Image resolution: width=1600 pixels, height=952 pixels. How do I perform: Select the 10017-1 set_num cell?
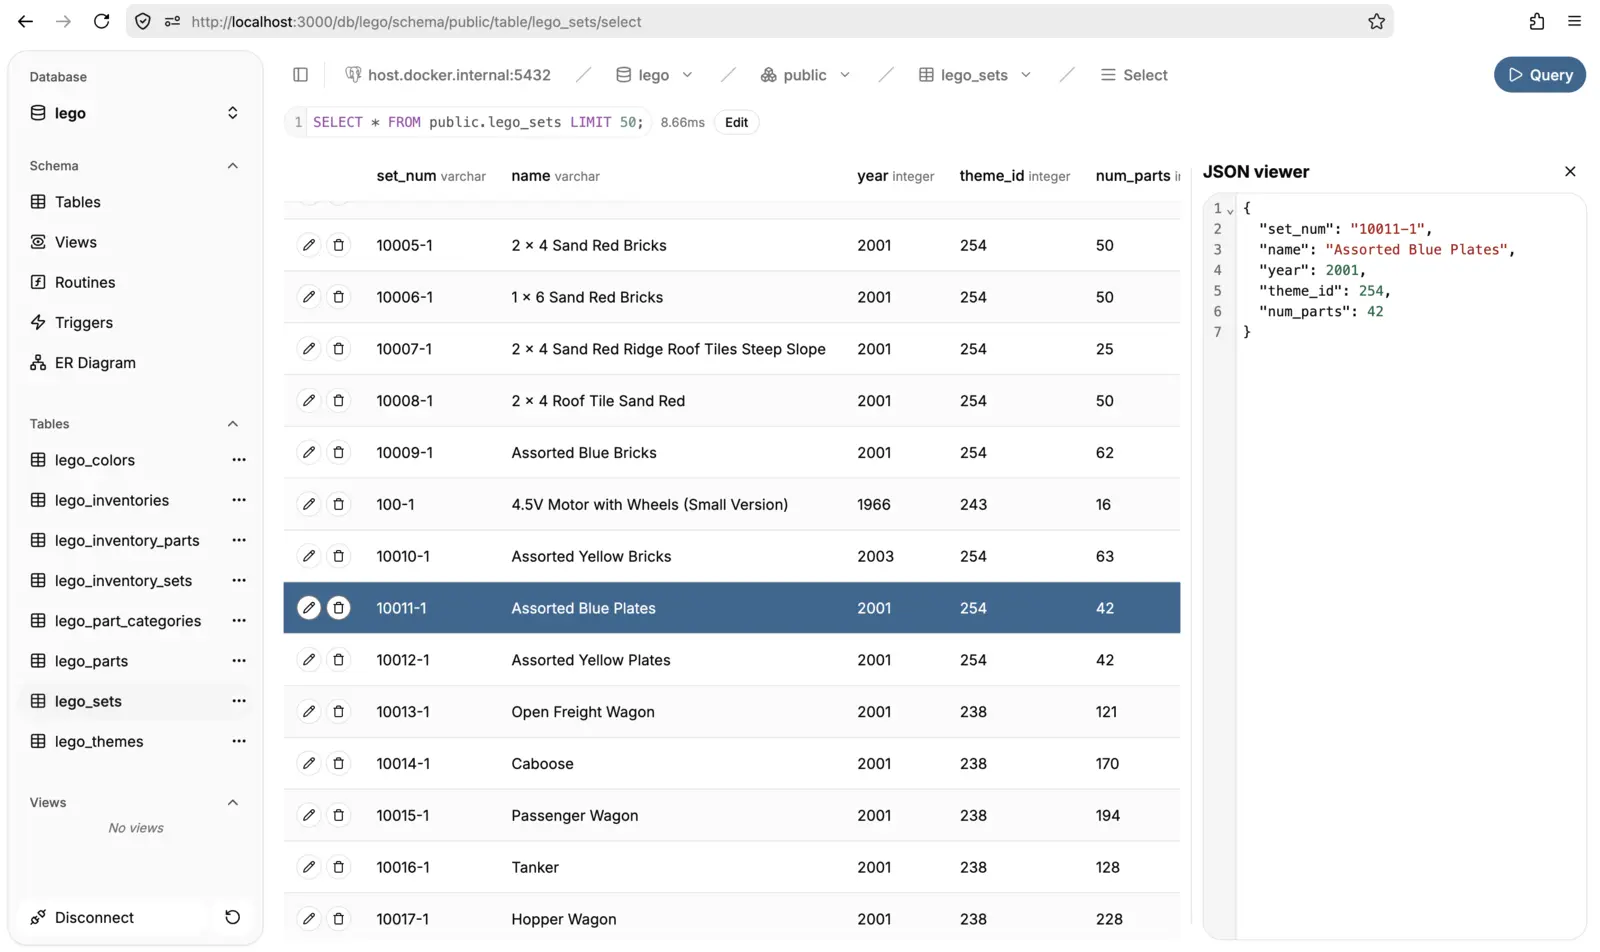pyautogui.click(x=402, y=919)
